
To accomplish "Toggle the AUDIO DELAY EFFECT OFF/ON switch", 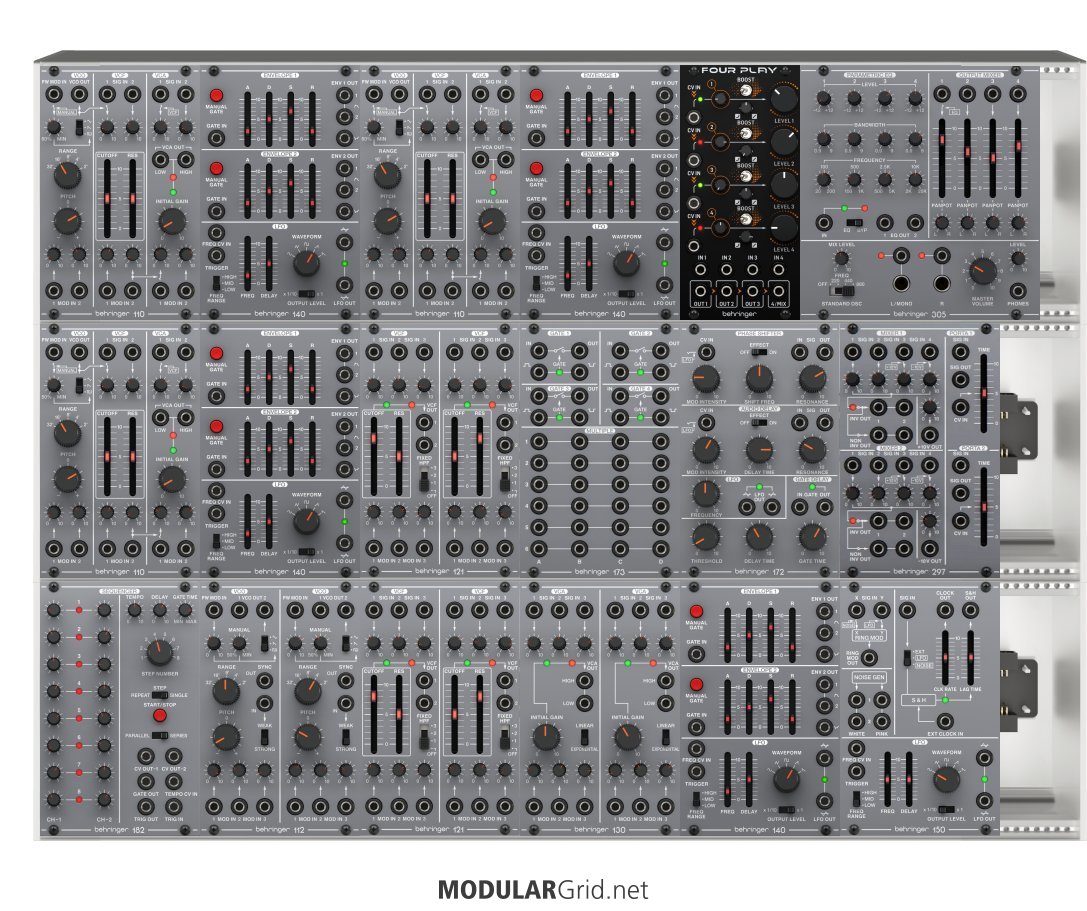I will (759, 422).
